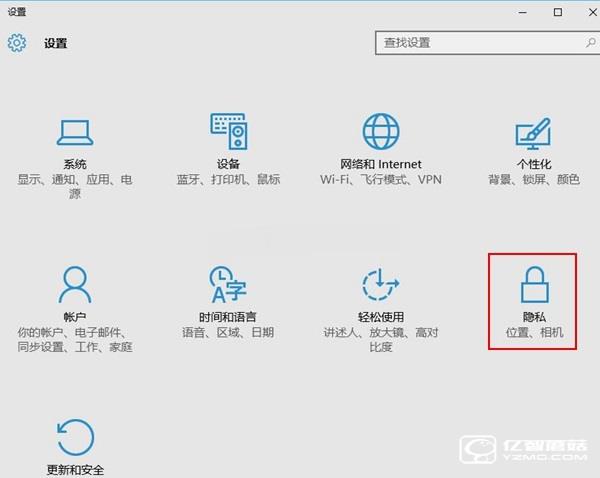The height and width of the screenshot is (478, 600).
Task: Open the 网络和 Internet globe icon
Action: tap(381, 131)
